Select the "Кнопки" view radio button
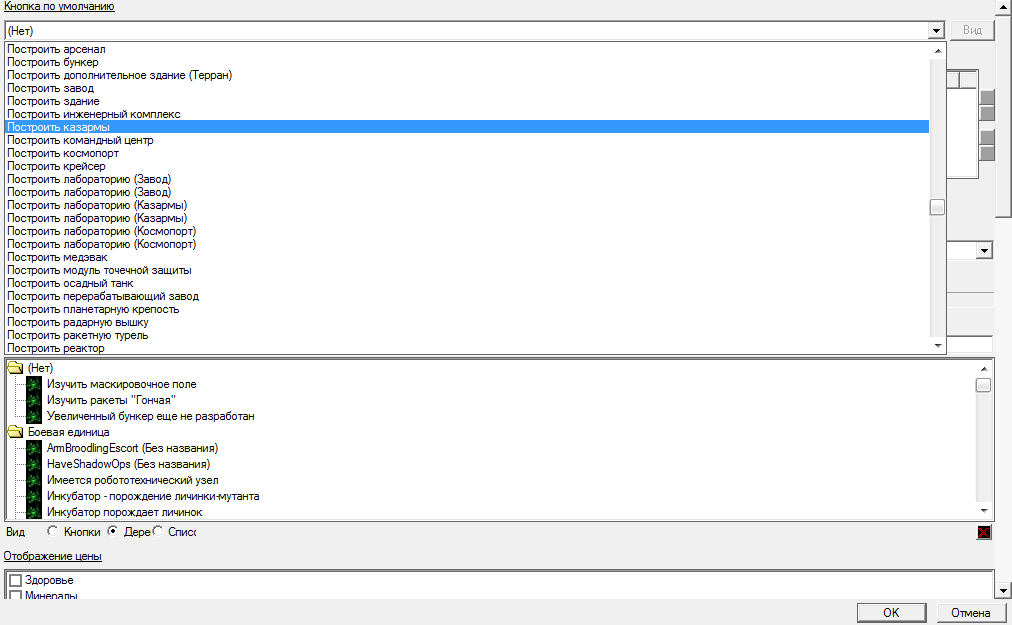This screenshot has width=1012, height=625. click(53, 532)
